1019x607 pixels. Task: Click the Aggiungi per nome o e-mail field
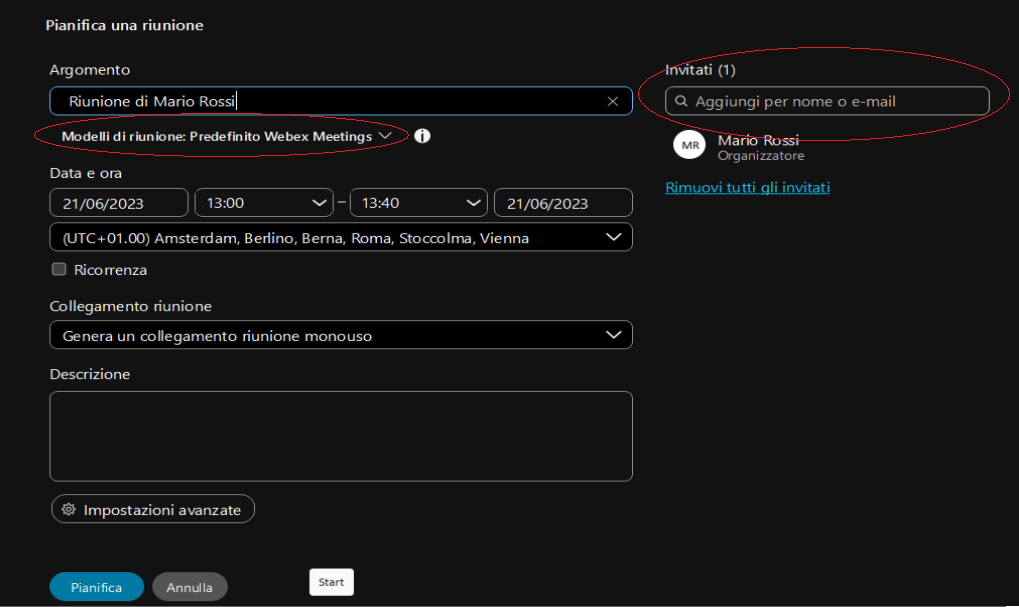835,101
